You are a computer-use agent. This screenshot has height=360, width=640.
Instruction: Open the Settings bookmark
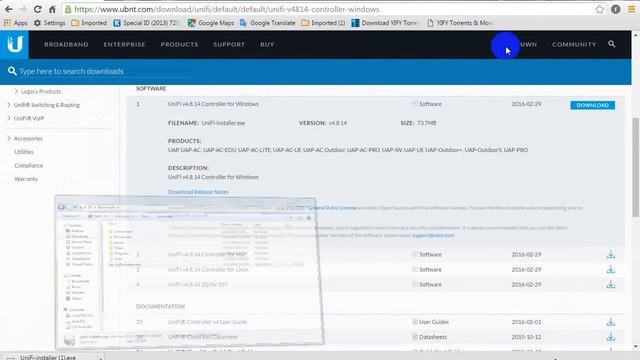coord(49,23)
